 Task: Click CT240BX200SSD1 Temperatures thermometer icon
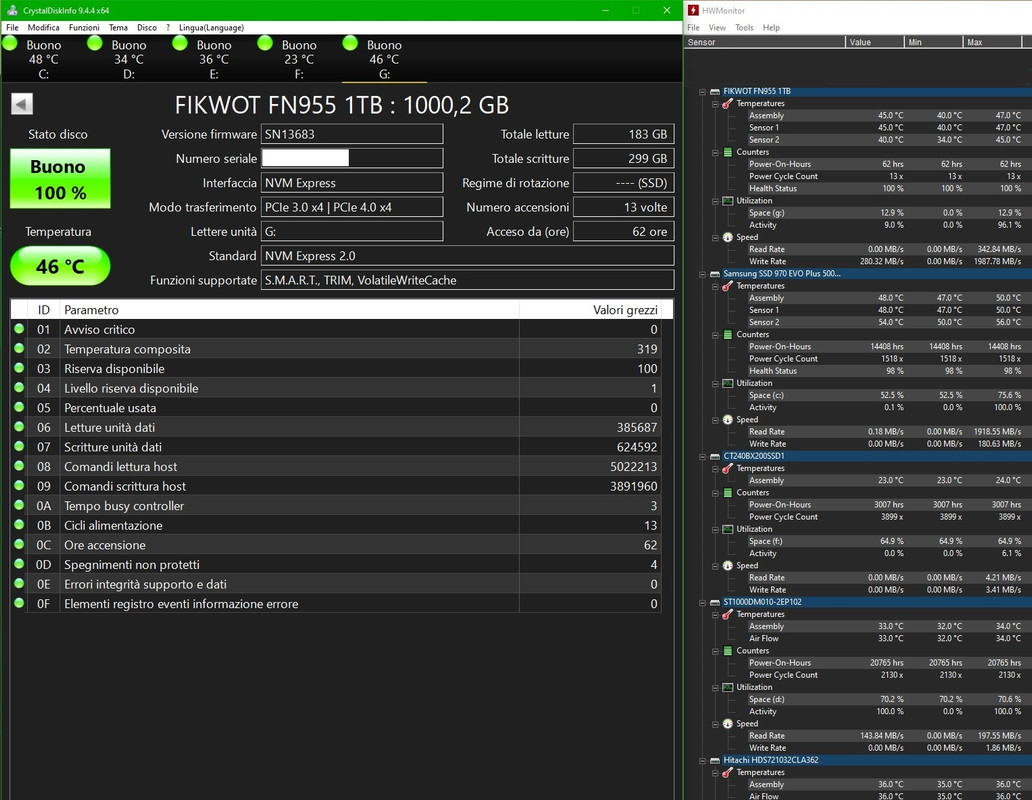(x=727, y=468)
